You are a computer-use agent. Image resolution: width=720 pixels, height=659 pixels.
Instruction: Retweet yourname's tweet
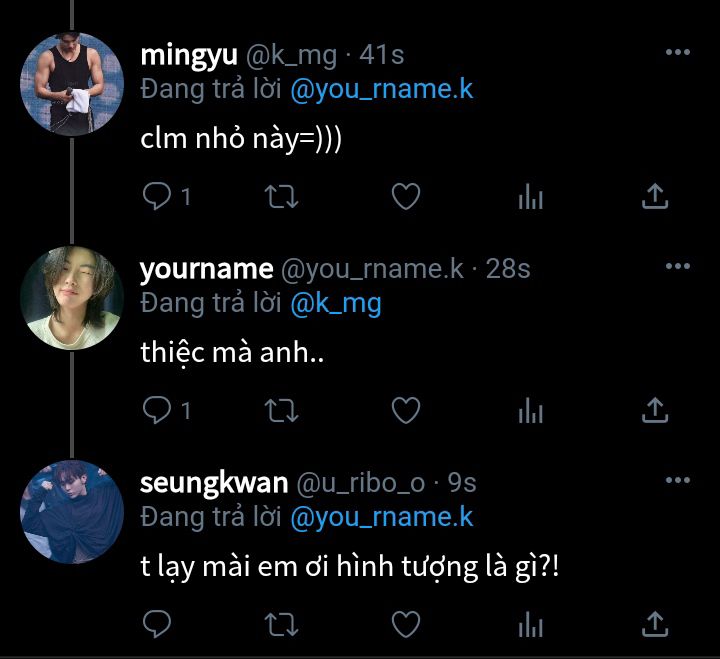click(x=282, y=410)
